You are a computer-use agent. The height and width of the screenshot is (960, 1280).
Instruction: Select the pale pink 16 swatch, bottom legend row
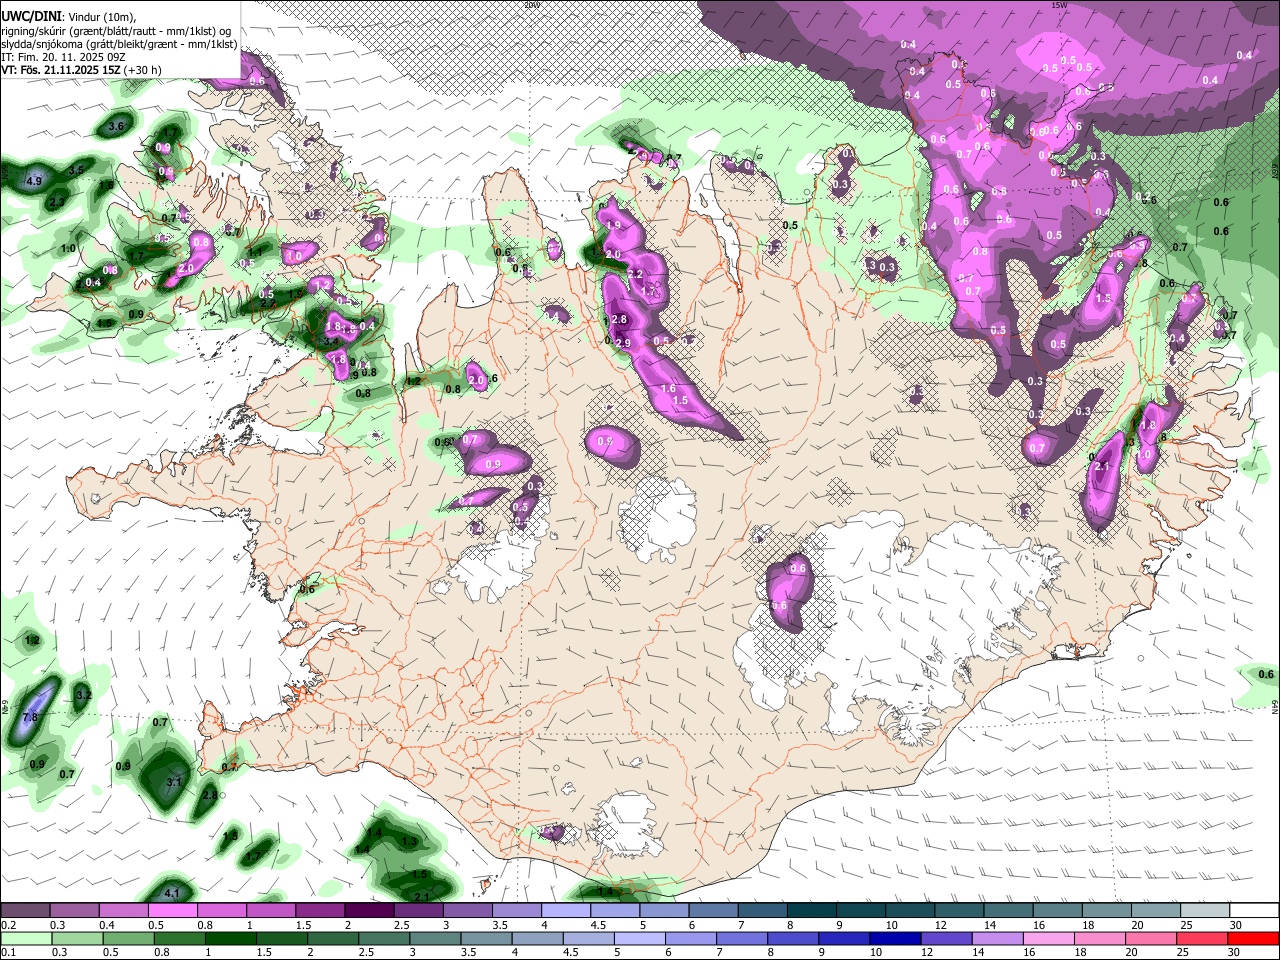click(x=1049, y=938)
